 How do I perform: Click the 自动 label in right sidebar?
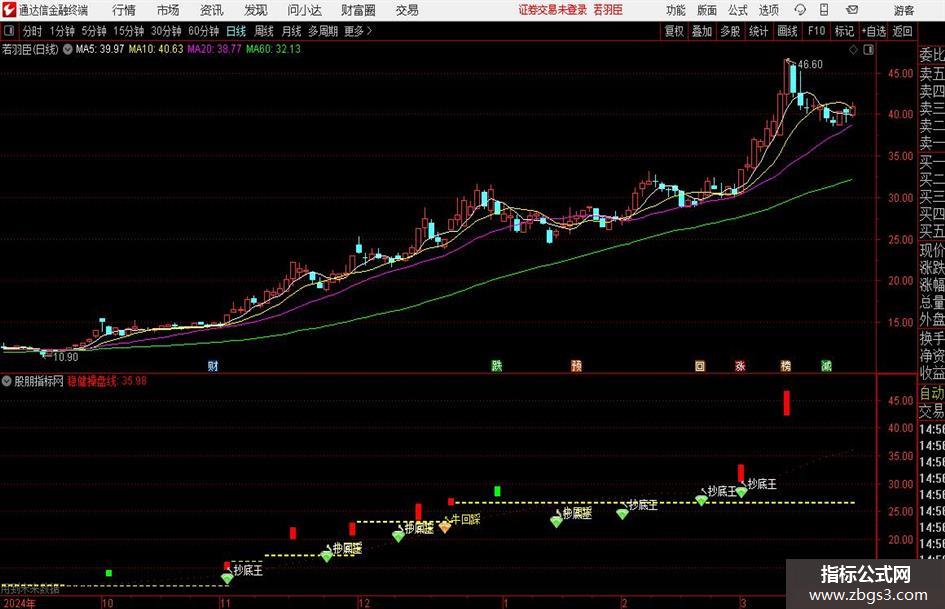click(932, 393)
